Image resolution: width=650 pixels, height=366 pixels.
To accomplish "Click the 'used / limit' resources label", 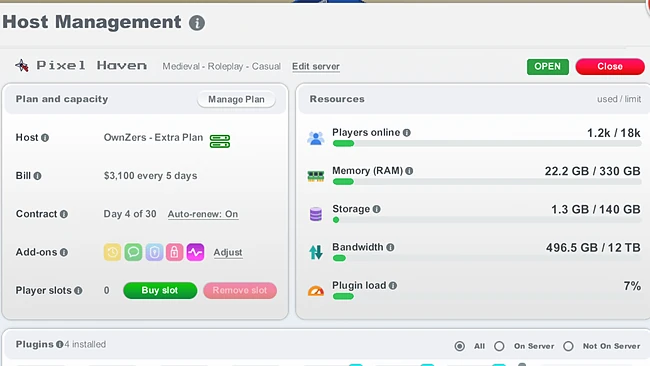I will click(x=619, y=99).
